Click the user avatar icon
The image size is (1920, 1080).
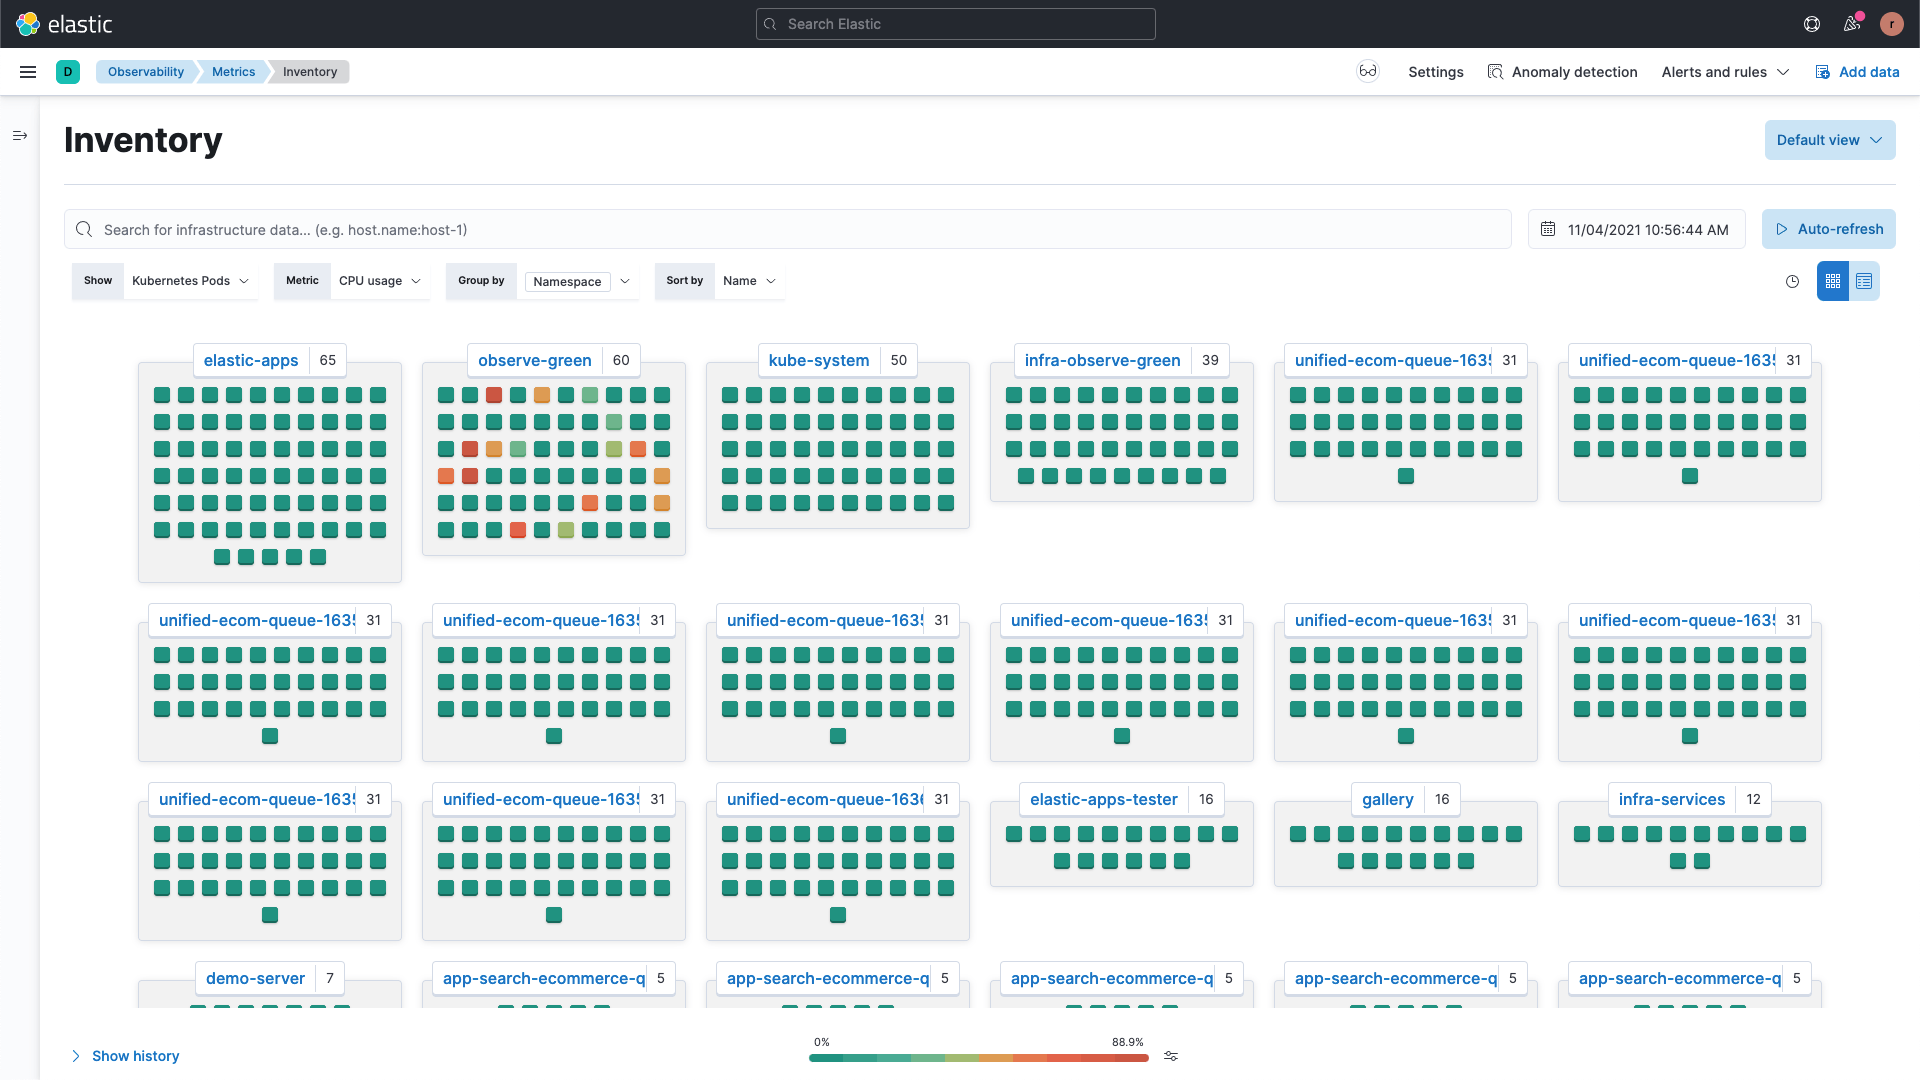tap(1891, 24)
